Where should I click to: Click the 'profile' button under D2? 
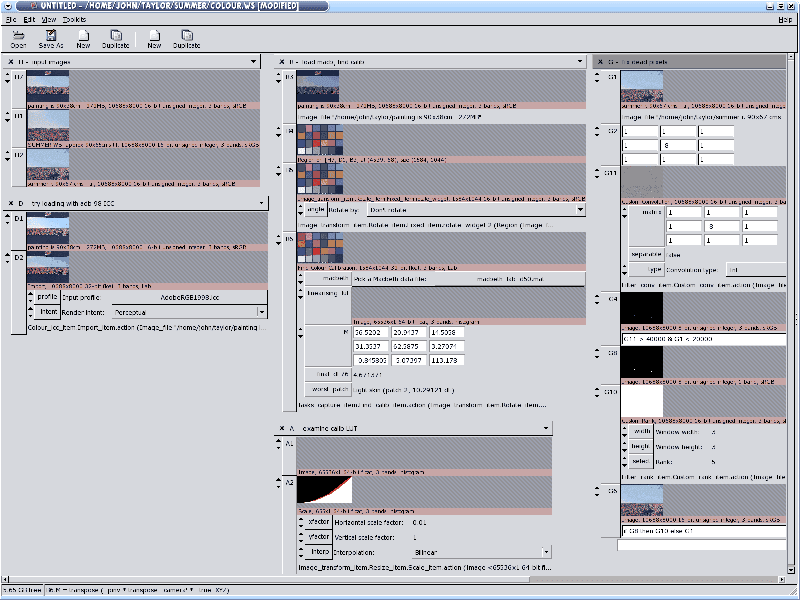tap(47, 297)
